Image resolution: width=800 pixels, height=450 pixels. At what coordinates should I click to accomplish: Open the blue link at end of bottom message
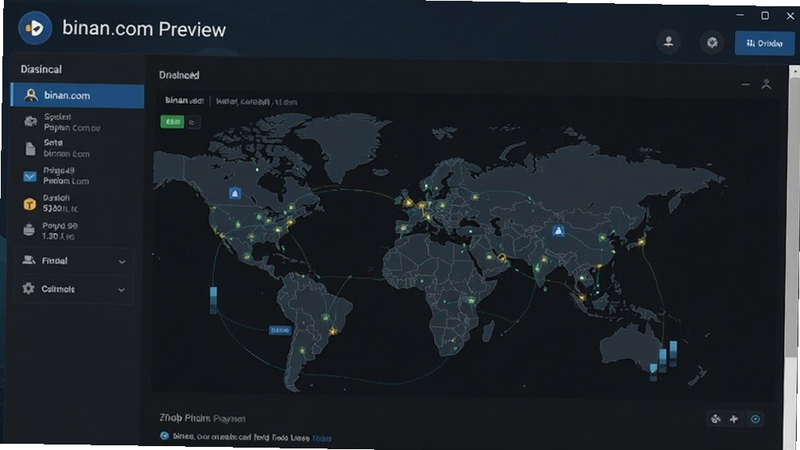321,438
